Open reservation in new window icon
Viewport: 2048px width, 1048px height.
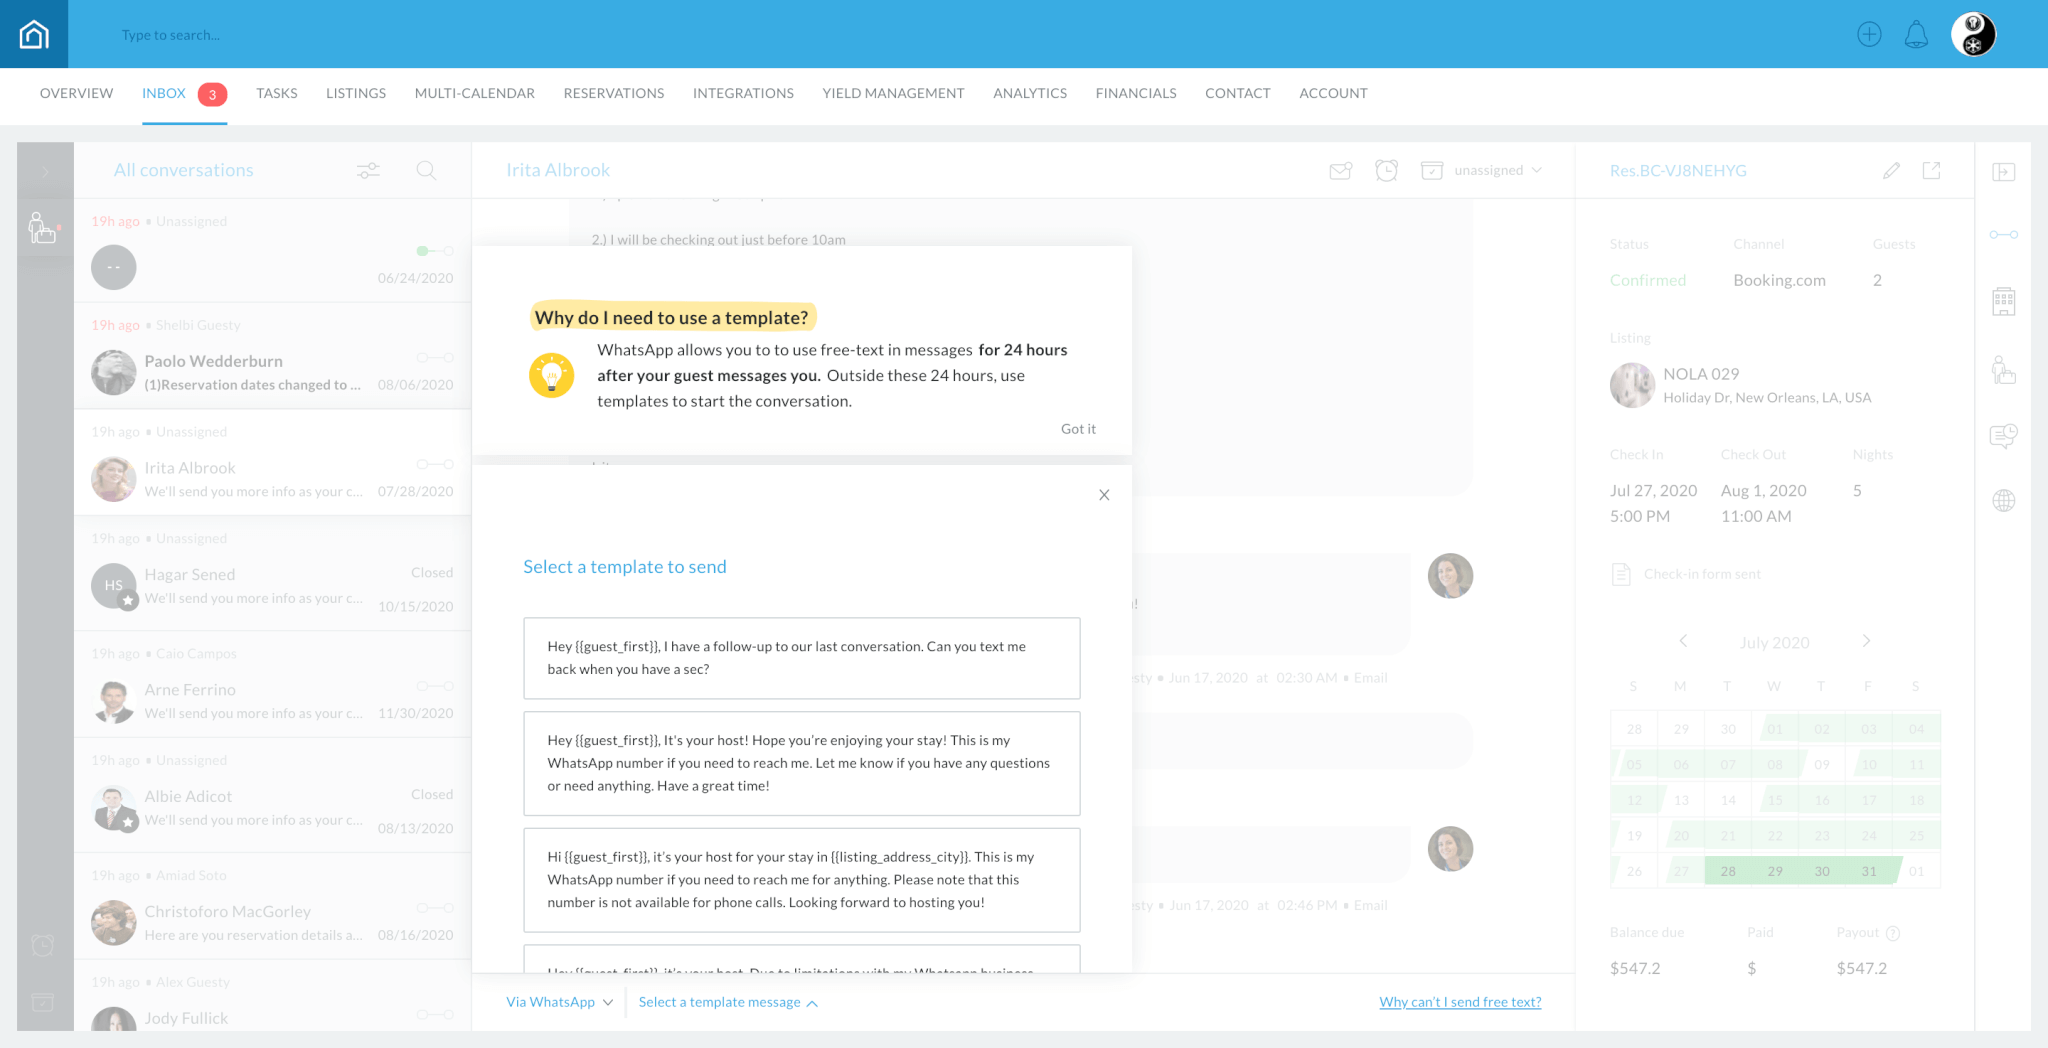(1932, 171)
